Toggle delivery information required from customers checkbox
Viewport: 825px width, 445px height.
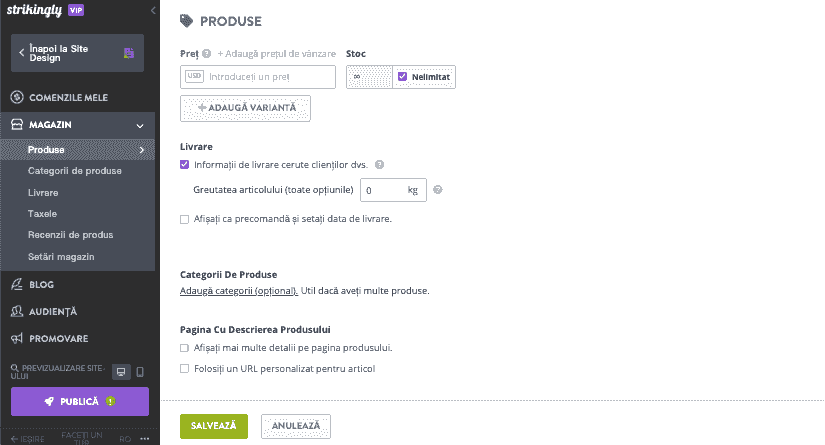185,165
